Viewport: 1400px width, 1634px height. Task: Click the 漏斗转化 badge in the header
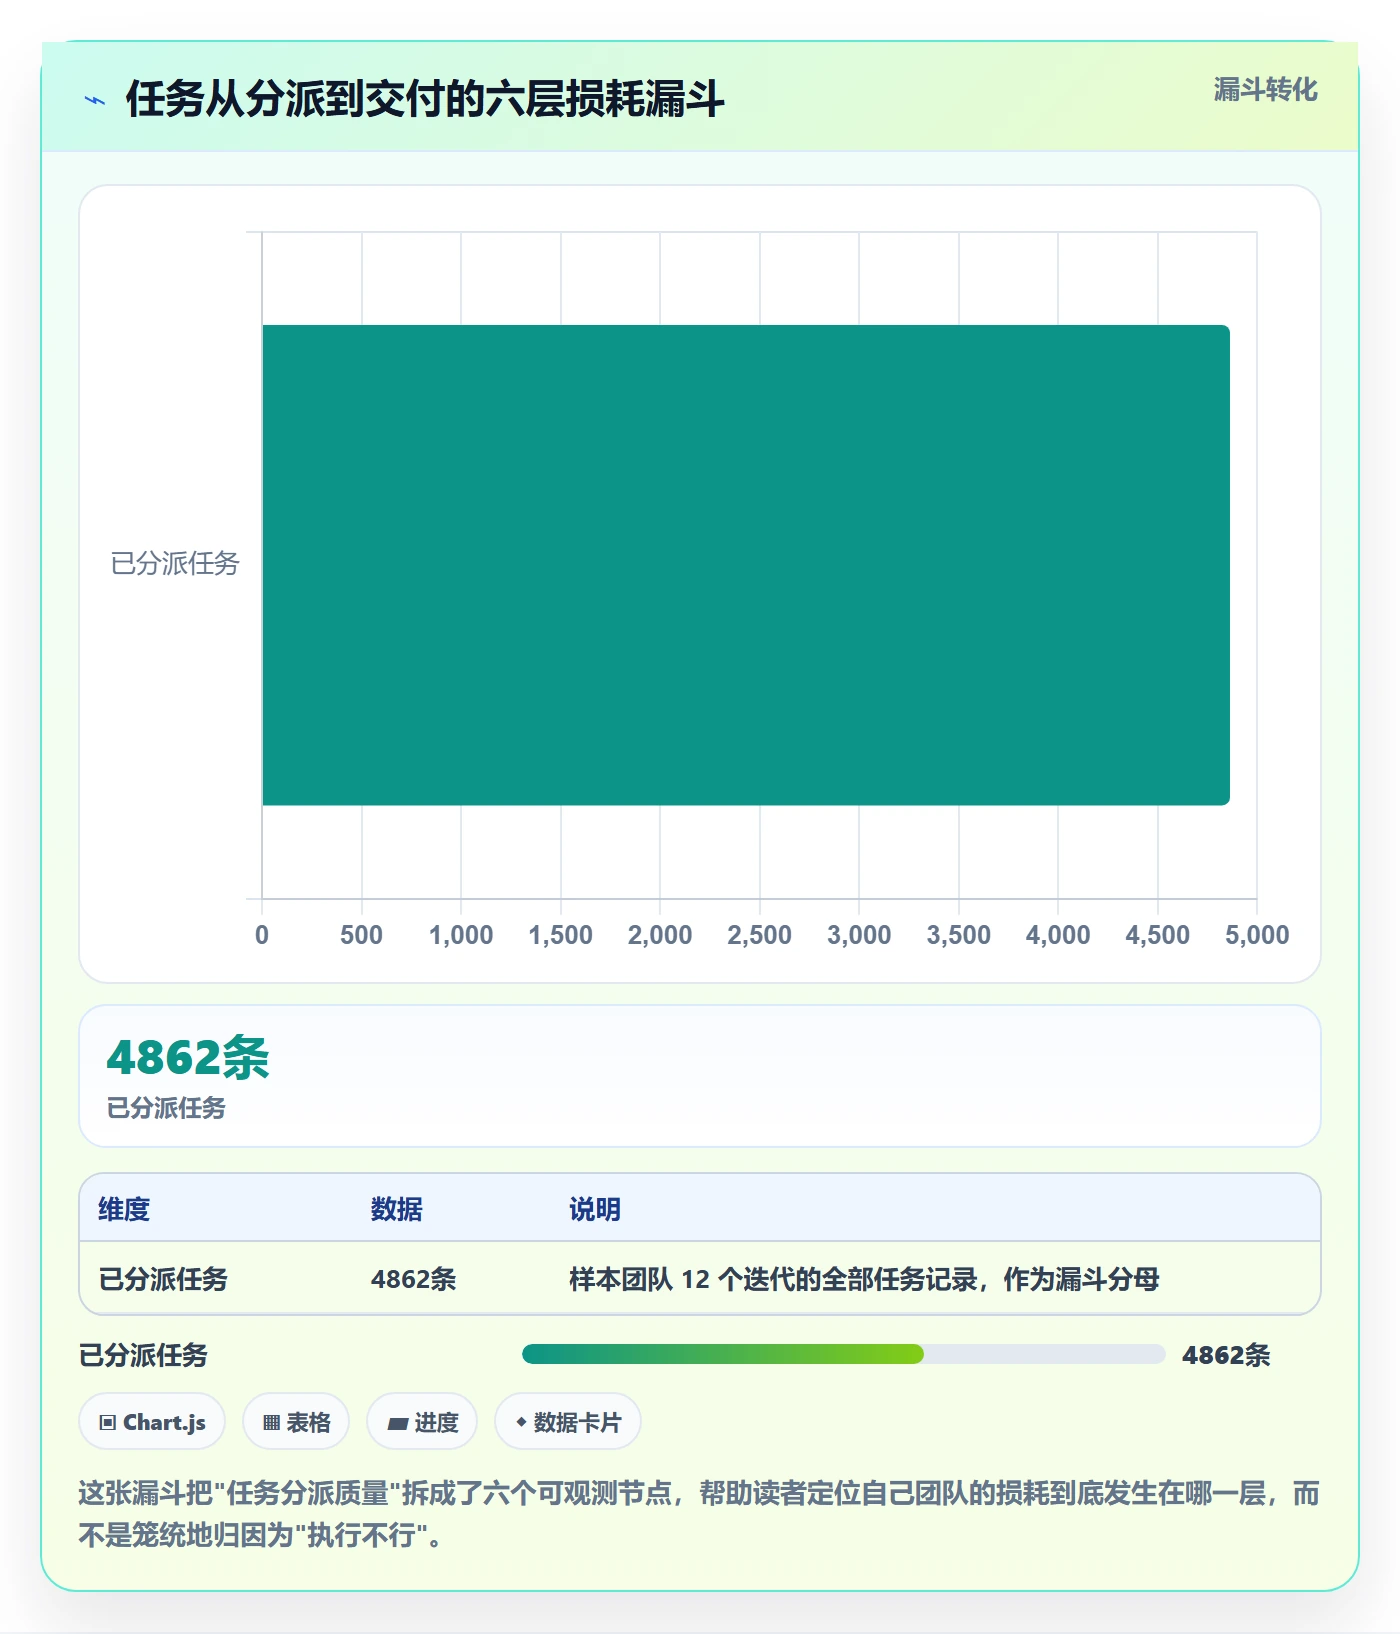tap(1265, 90)
